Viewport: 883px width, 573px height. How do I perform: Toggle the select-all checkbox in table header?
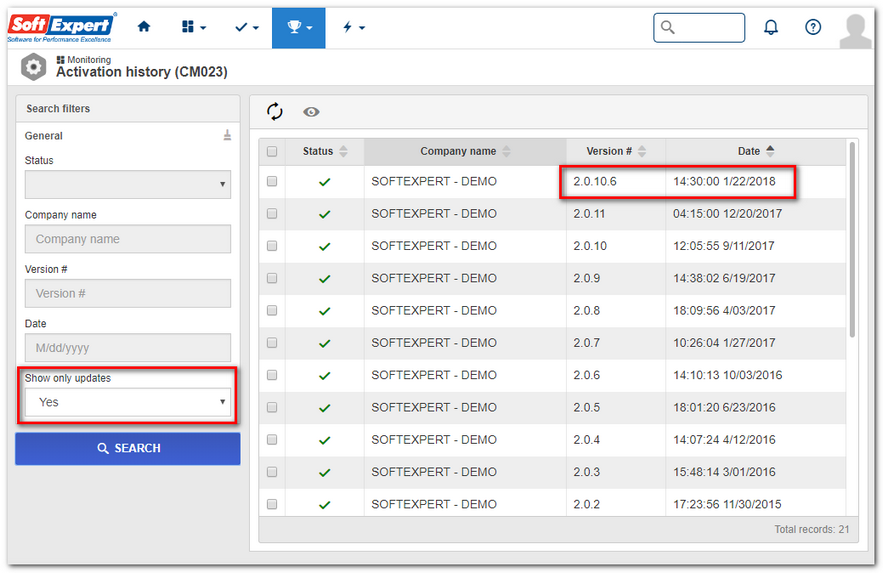point(272,151)
